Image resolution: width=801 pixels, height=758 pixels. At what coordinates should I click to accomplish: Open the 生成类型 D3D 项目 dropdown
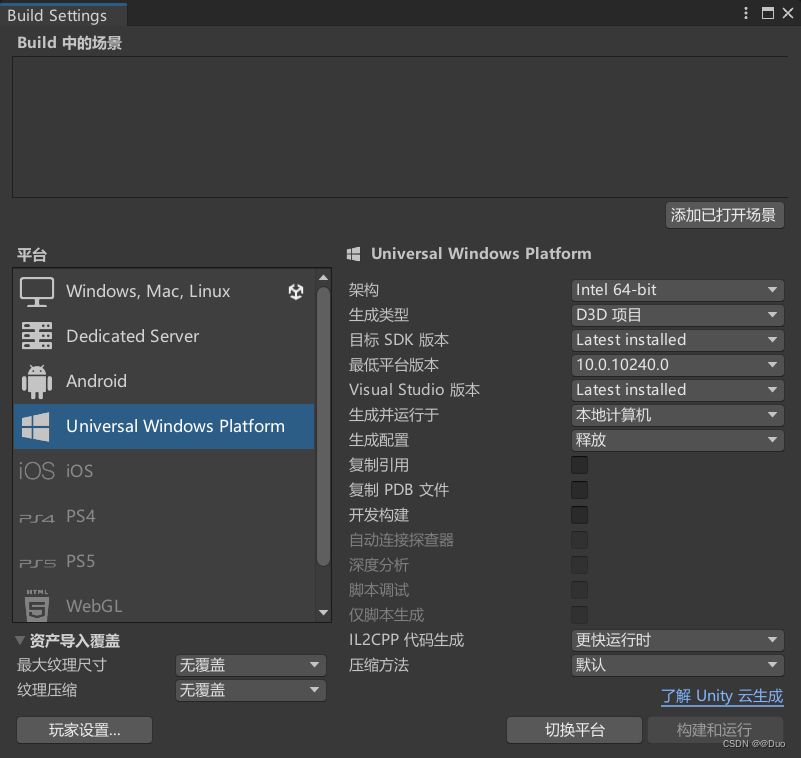pyautogui.click(x=677, y=315)
